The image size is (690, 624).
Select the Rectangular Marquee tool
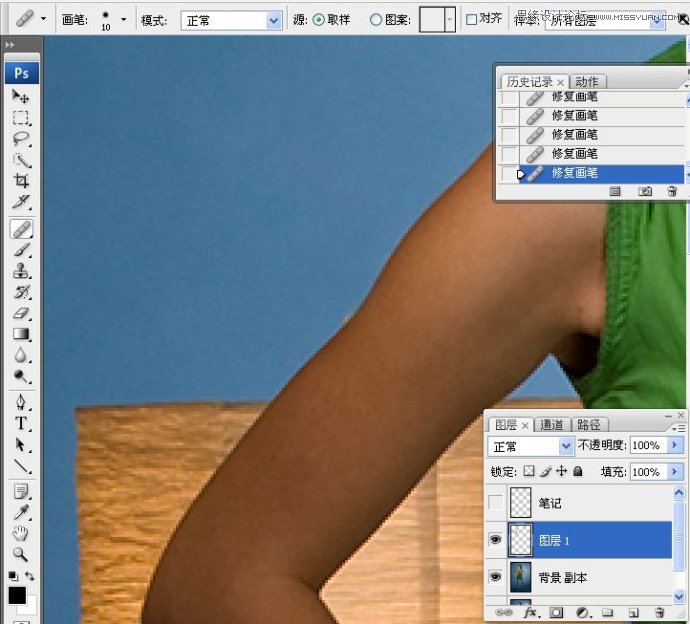click(x=20, y=118)
